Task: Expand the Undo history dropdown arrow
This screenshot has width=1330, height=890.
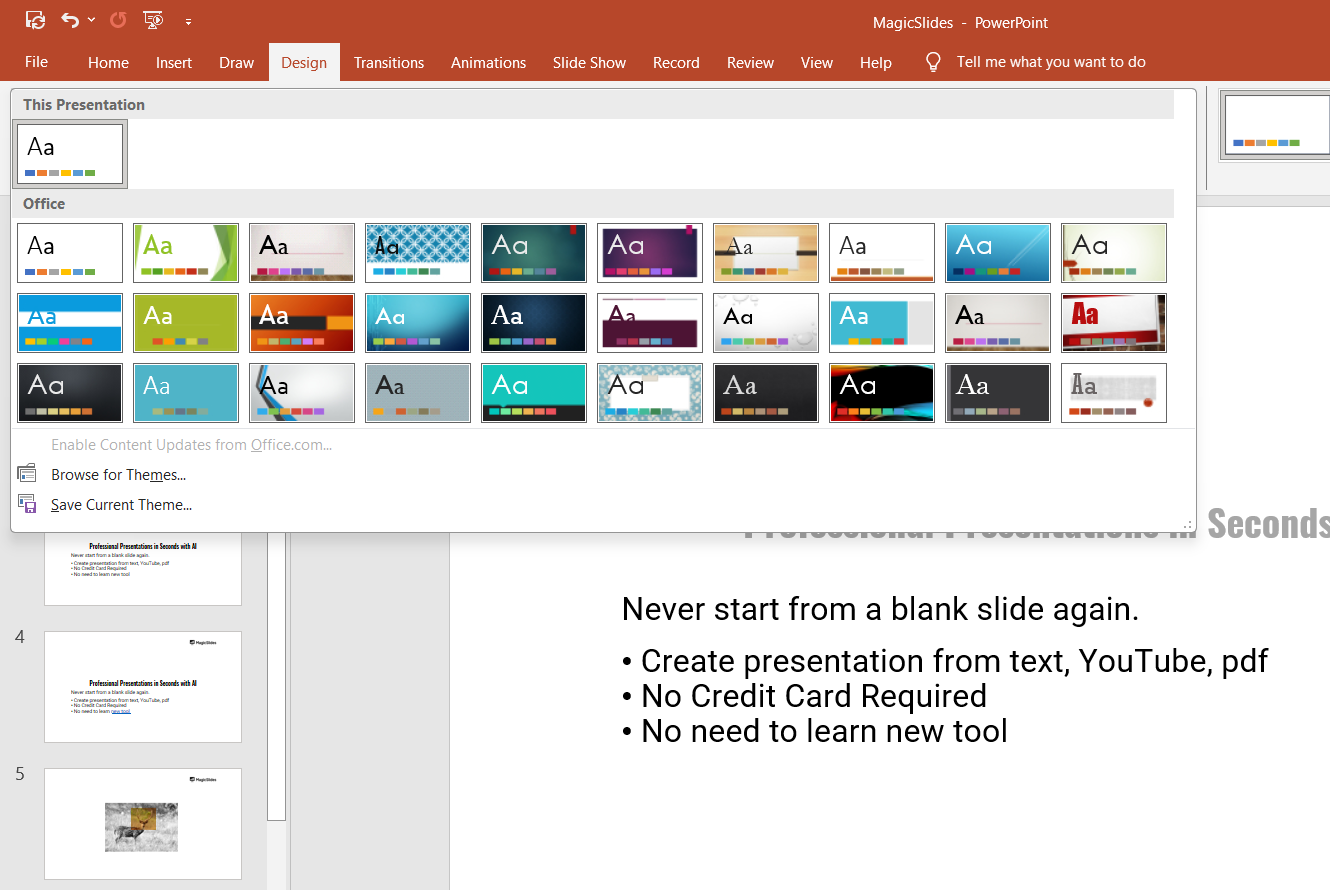Action: pos(92,20)
